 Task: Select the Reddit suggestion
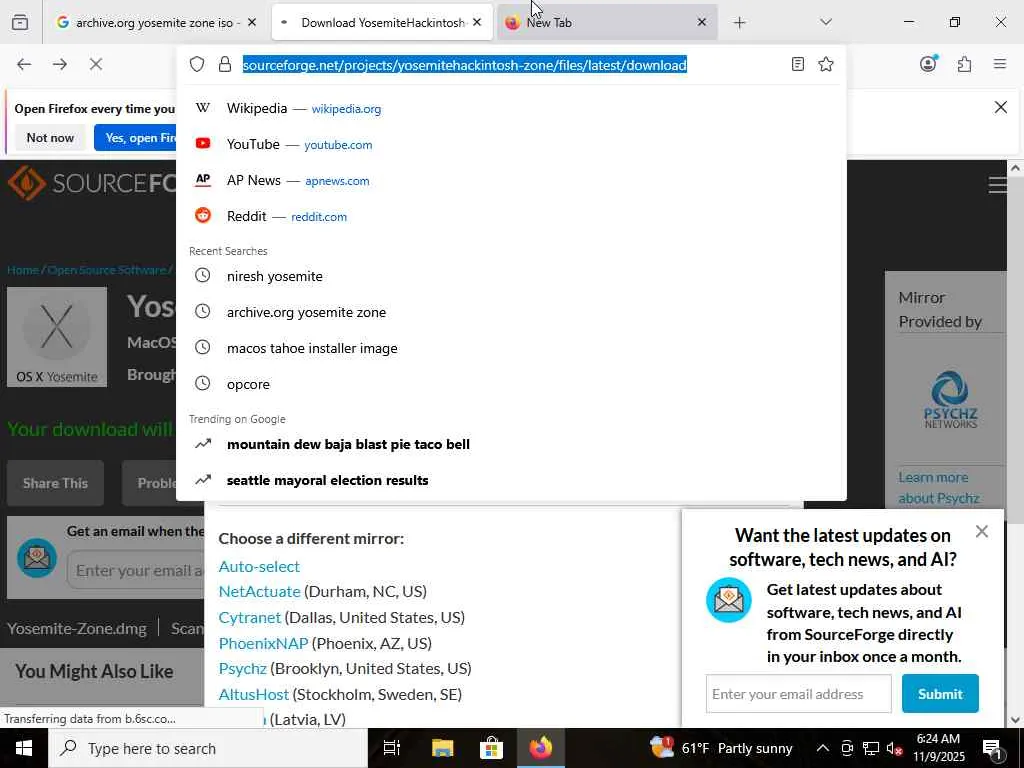511,216
